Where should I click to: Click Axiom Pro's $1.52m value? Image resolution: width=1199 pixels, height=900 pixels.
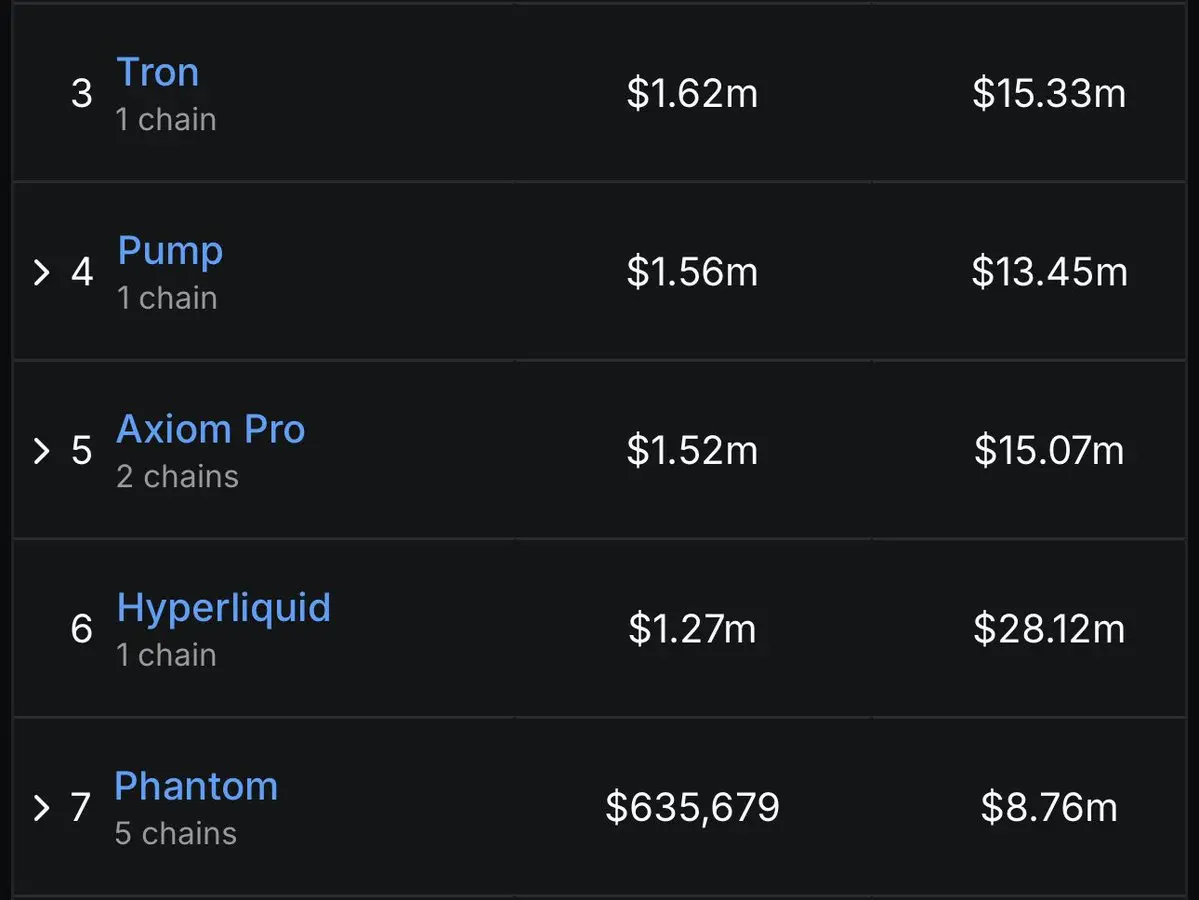point(692,450)
